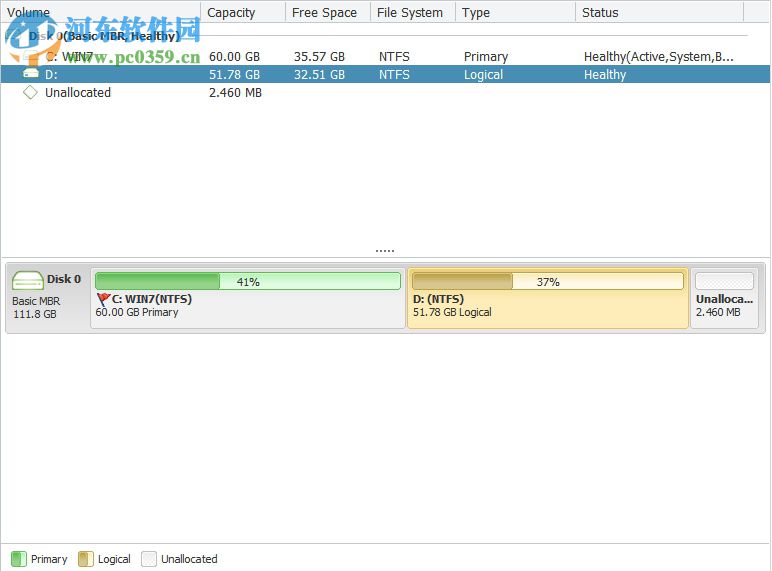Image resolution: width=772 pixels, height=571 pixels.
Task: Click the Logical legend label
Action: coord(114,559)
